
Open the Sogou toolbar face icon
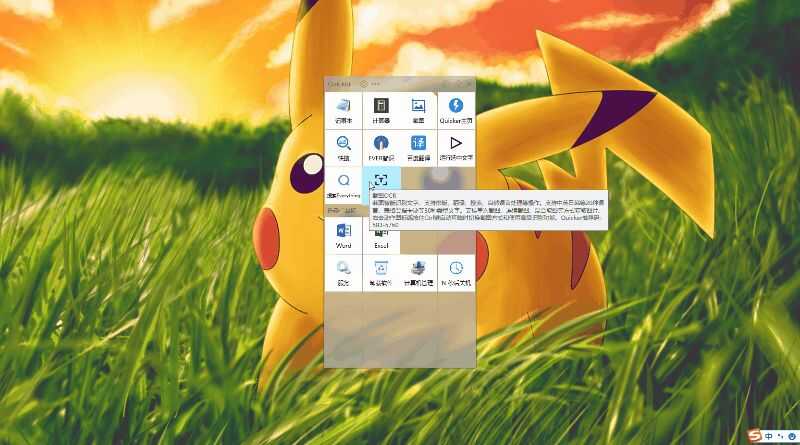coord(792,436)
